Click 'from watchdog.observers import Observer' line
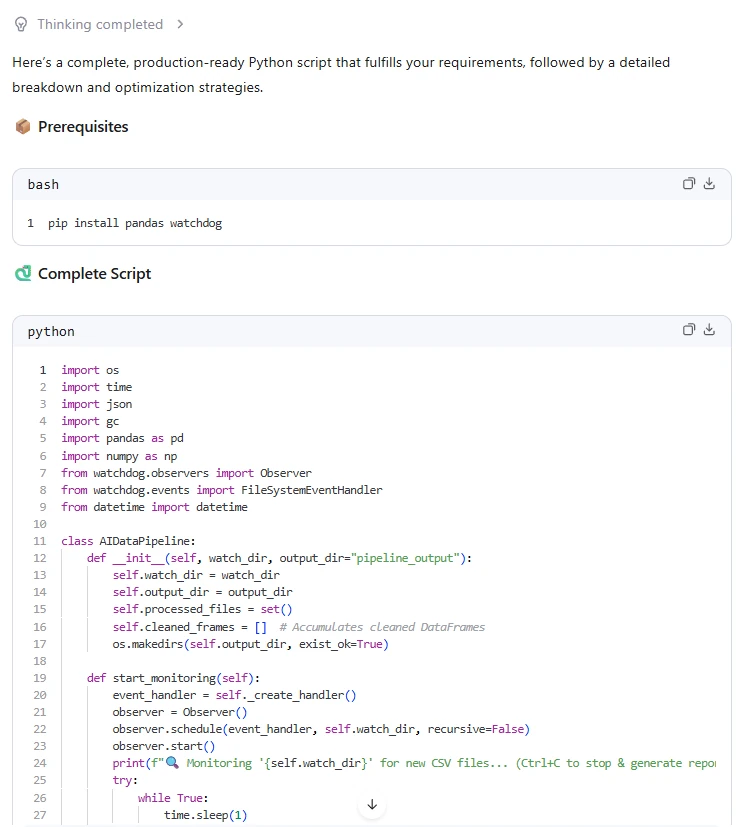This screenshot has width=736, height=827. tap(186, 473)
